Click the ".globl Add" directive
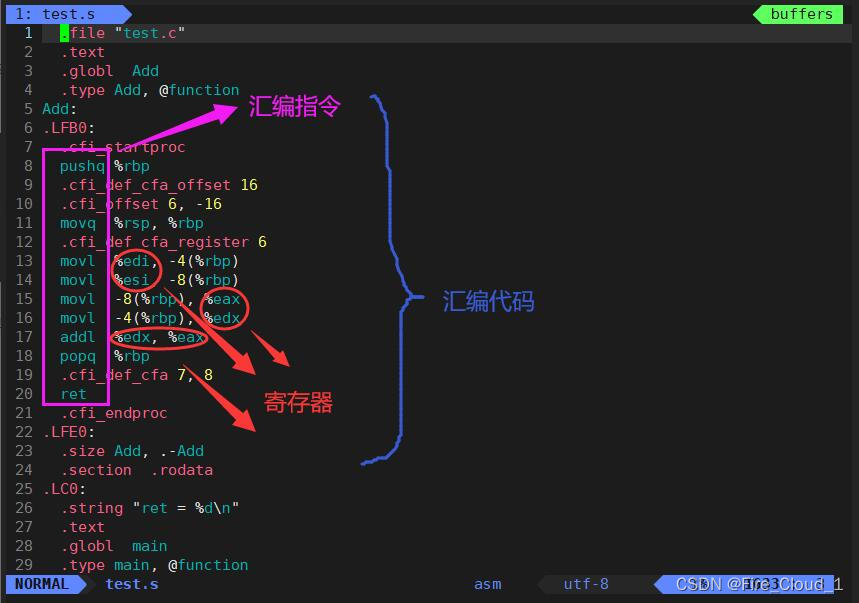Image resolution: width=859 pixels, height=603 pixels. click(x=110, y=71)
